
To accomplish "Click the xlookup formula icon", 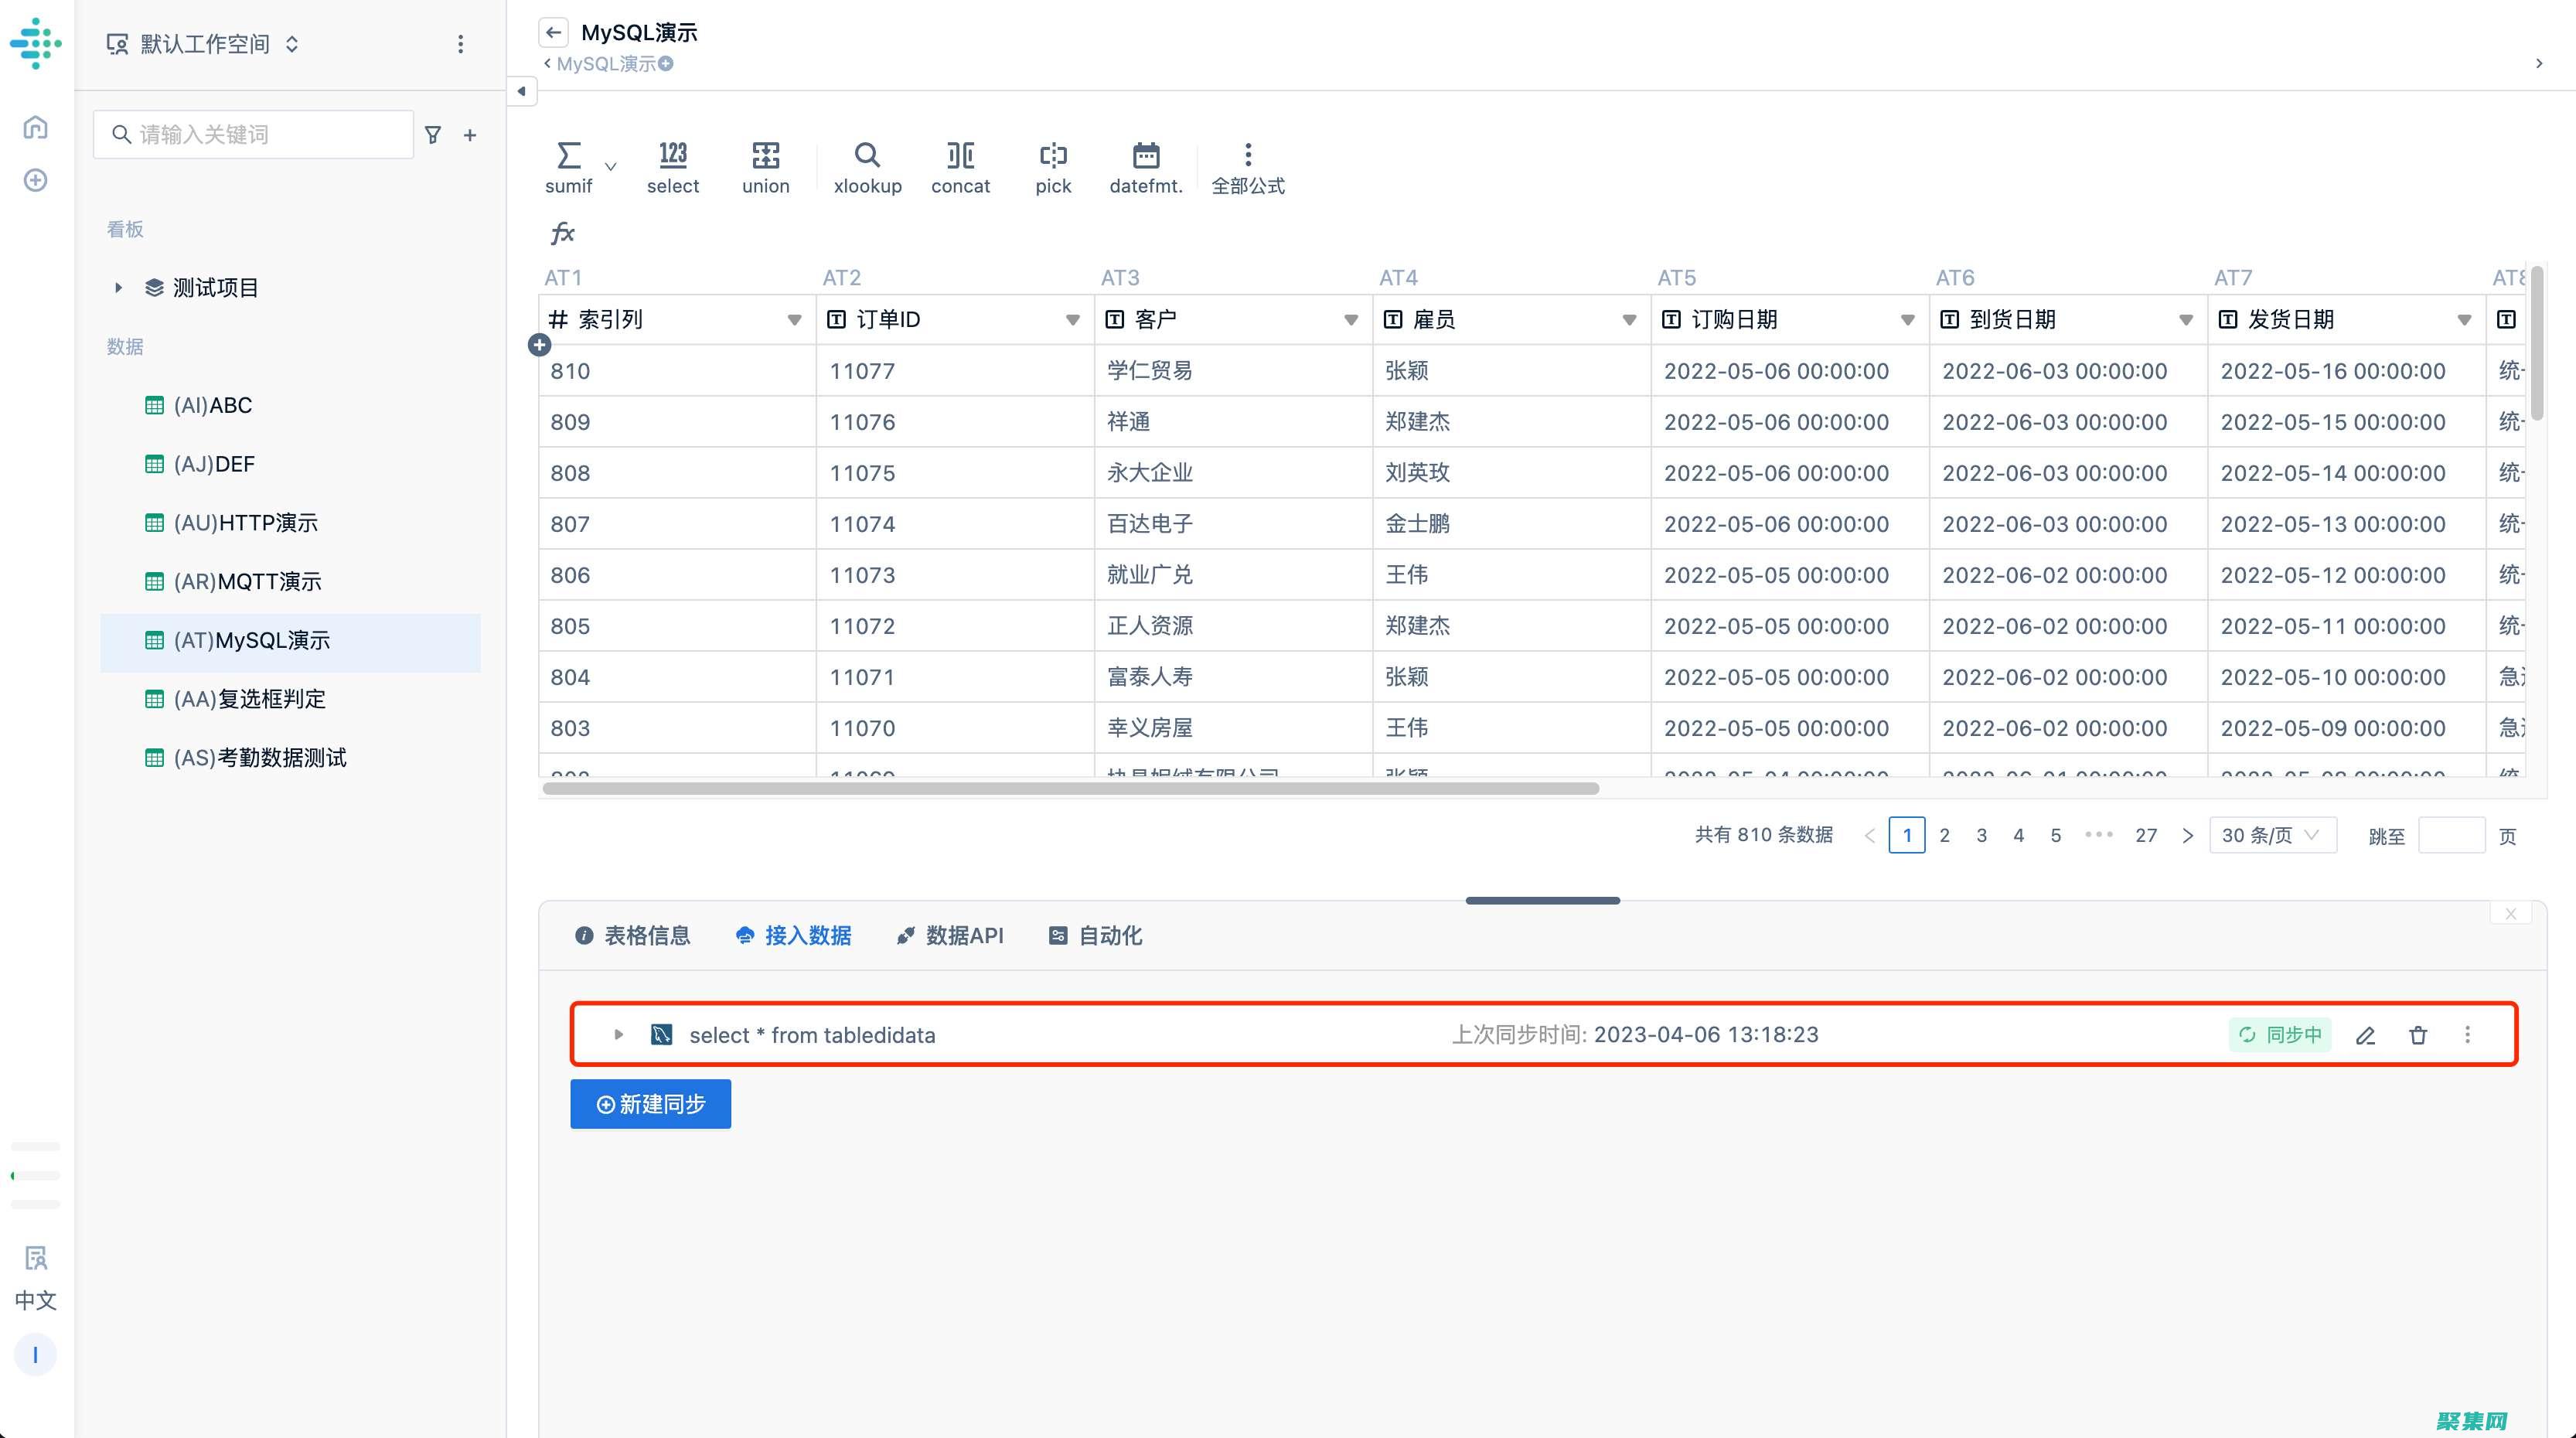I will point(866,156).
